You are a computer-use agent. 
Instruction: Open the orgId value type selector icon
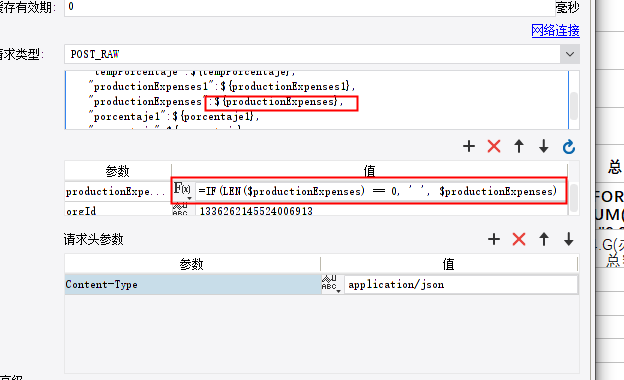tap(180, 209)
